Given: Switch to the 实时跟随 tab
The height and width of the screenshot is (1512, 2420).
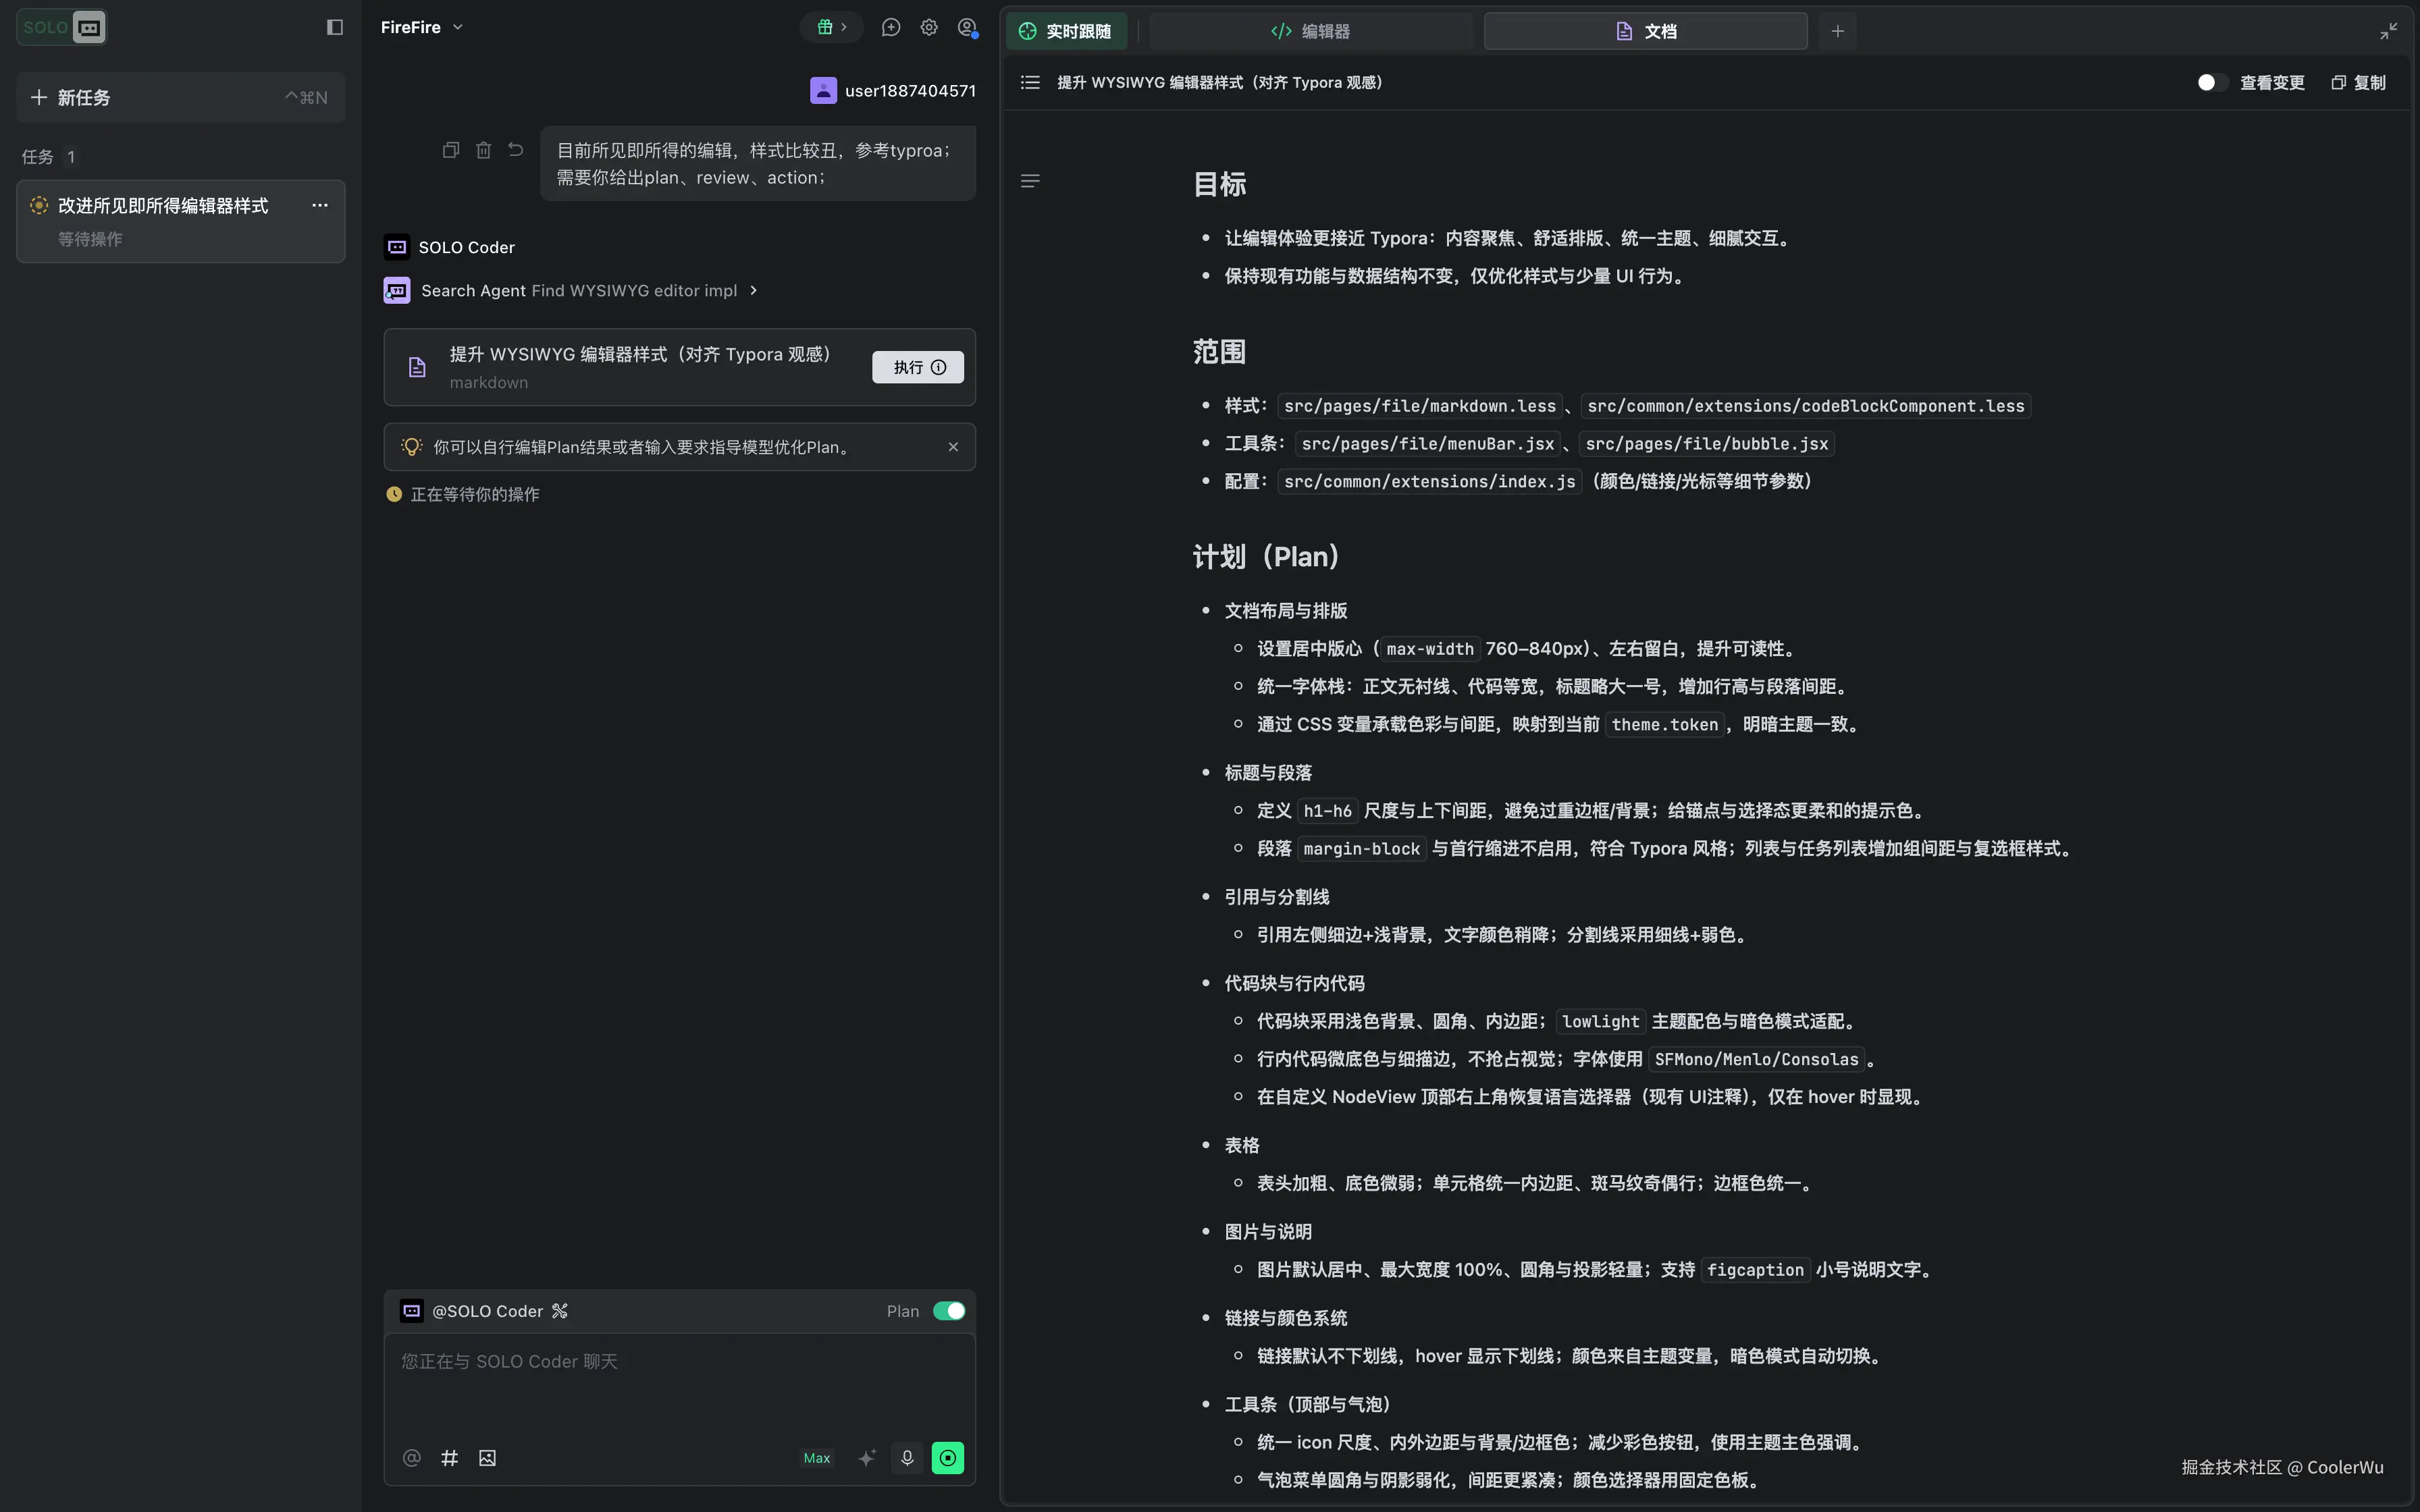Looking at the screenshot, I should [1066, 31].
